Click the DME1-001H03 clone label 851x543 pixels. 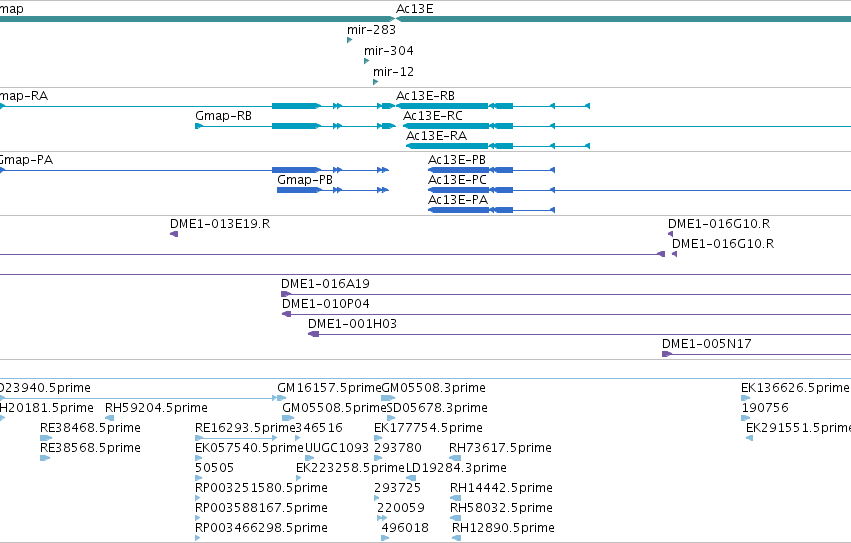pyautogui.click(x=352, y=324)
